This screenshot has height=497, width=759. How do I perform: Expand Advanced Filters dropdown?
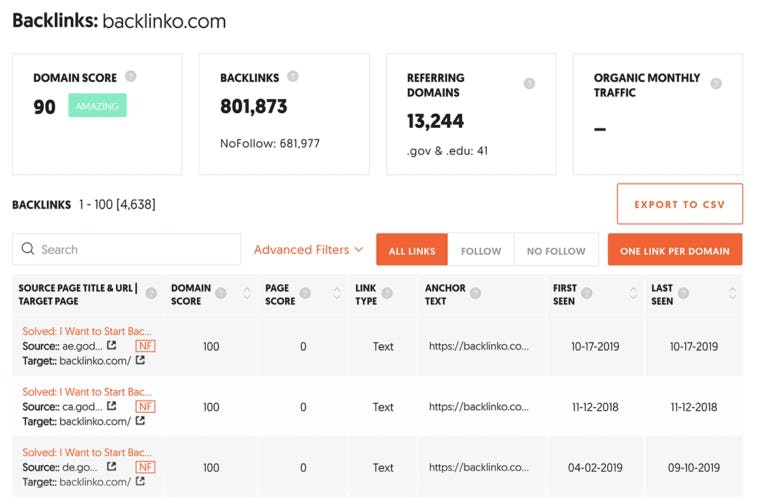coord(308,250)
